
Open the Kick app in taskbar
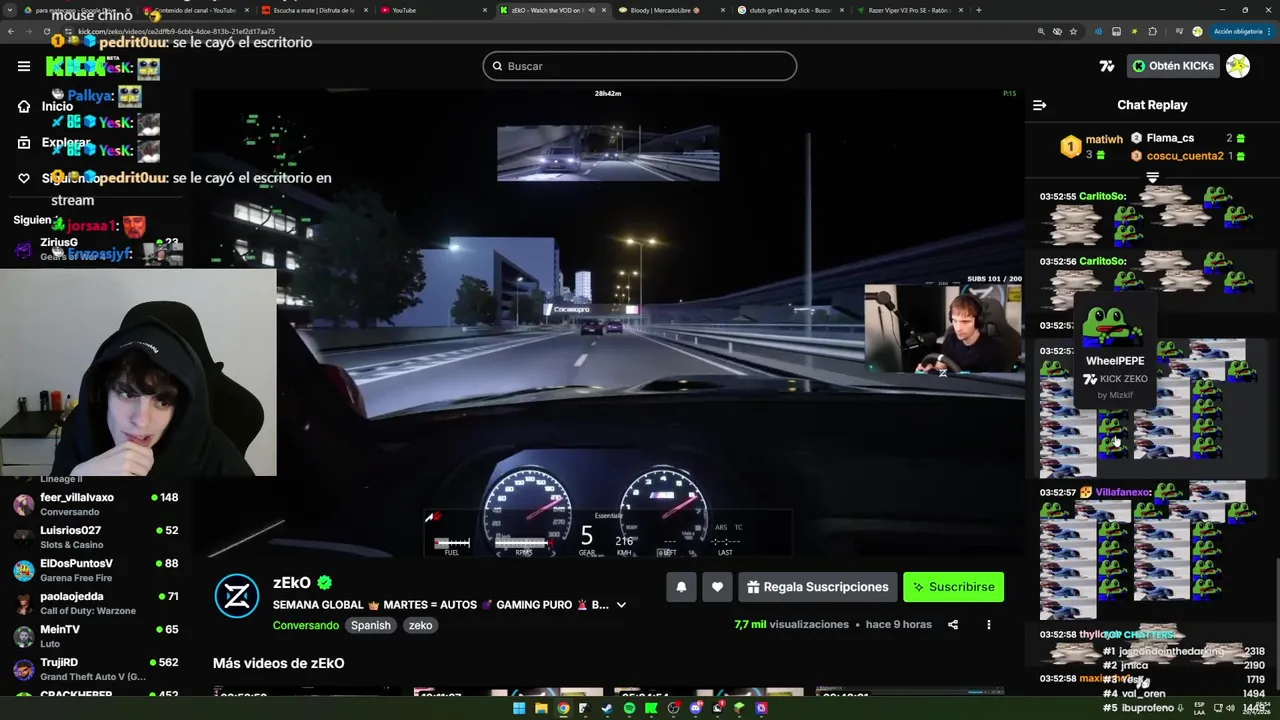tap(651, 708)
